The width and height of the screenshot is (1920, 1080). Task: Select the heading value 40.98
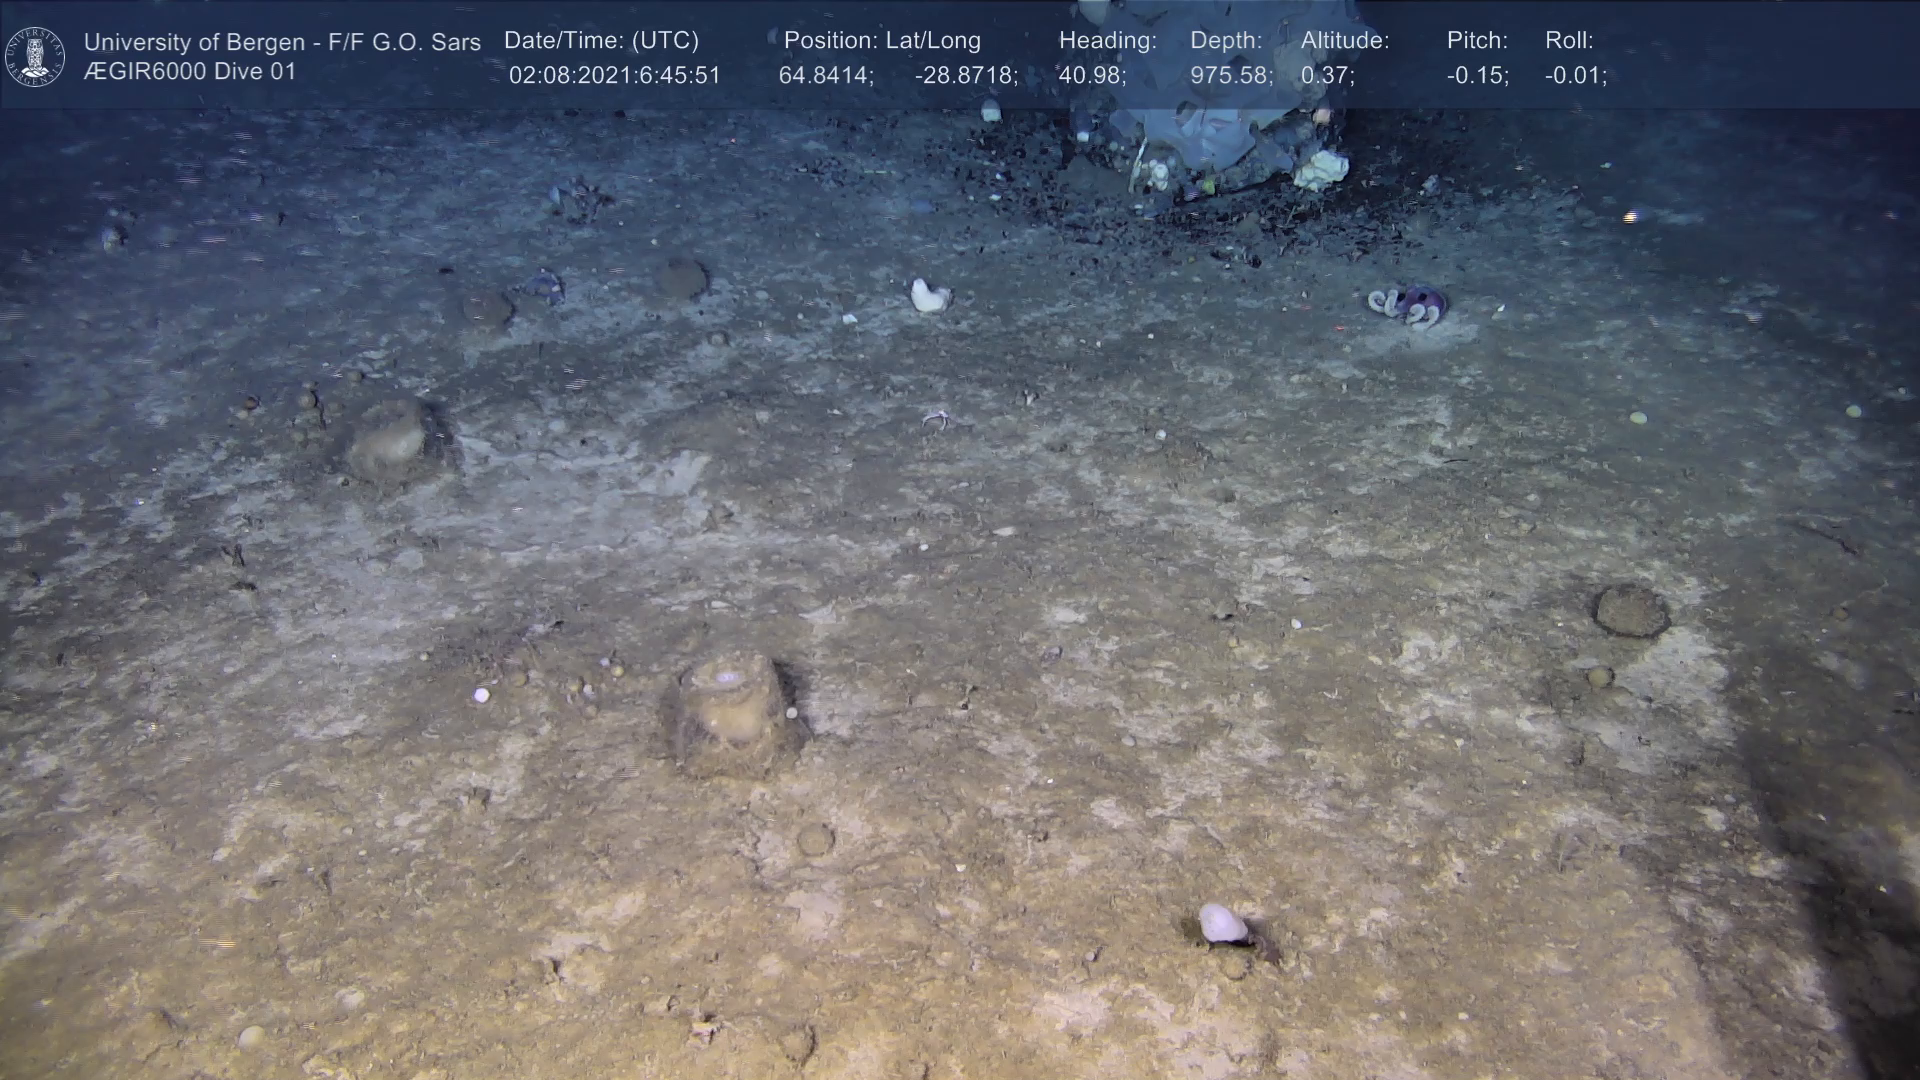click(1091, 76)
